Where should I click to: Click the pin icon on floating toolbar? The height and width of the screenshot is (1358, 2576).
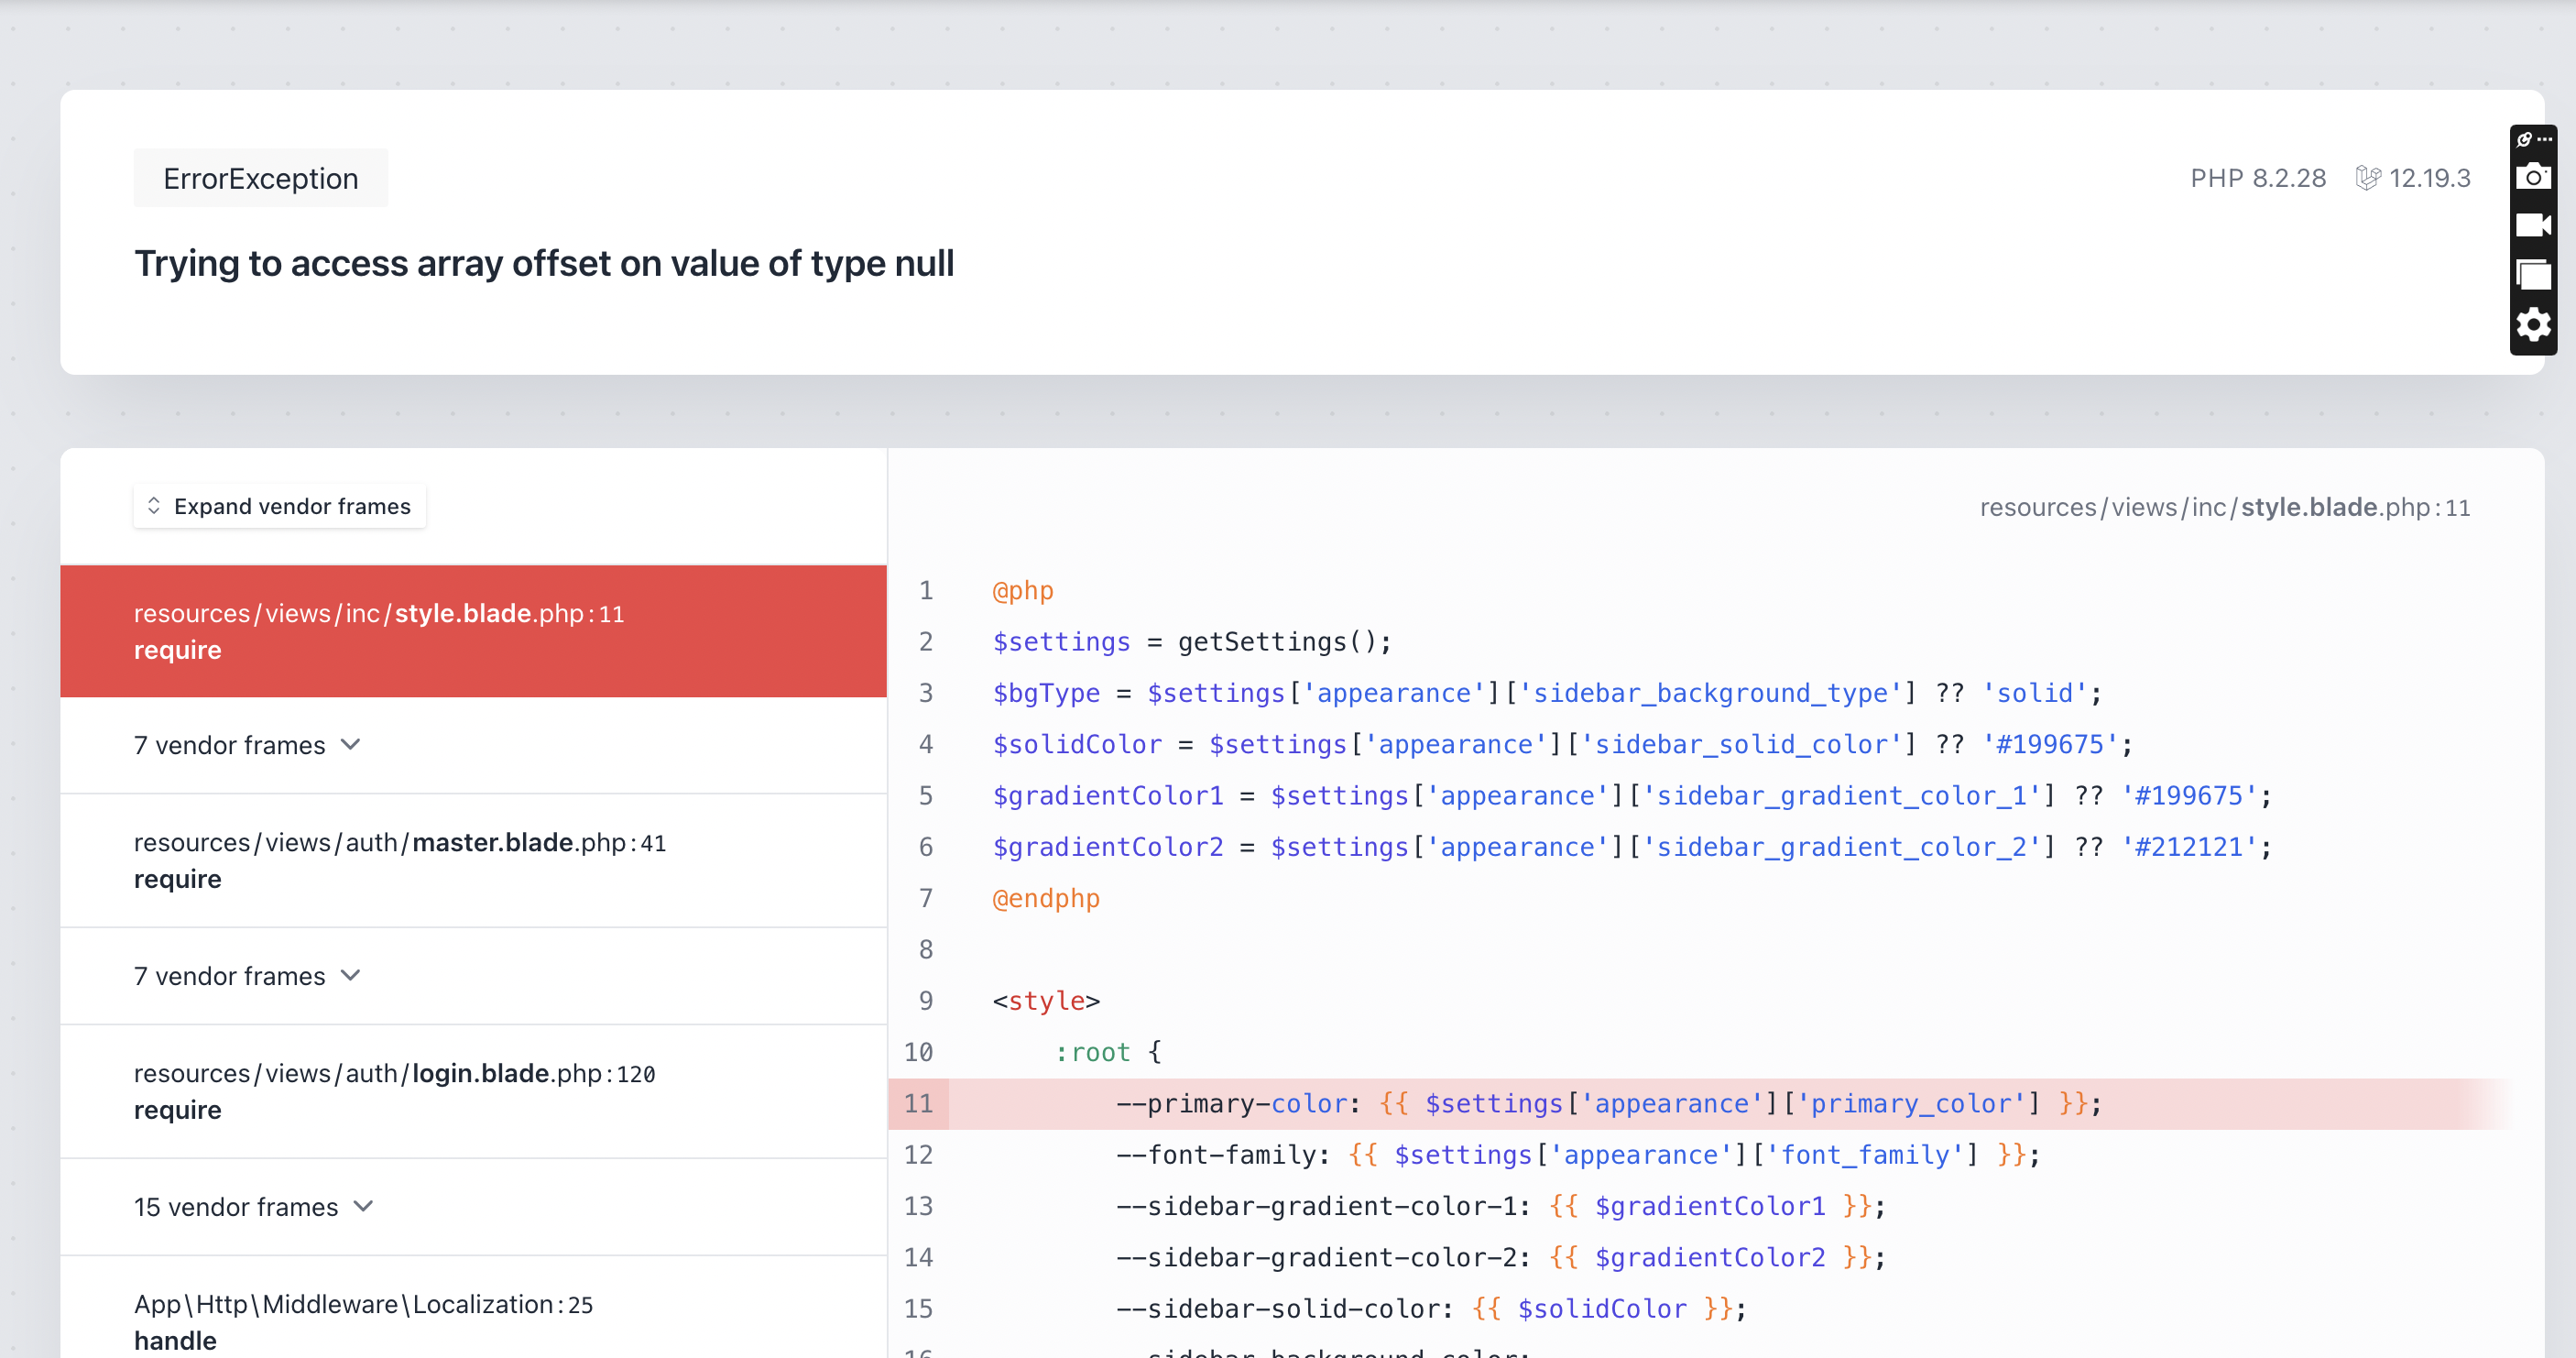pyautogui.click(x=2524, y=139)
